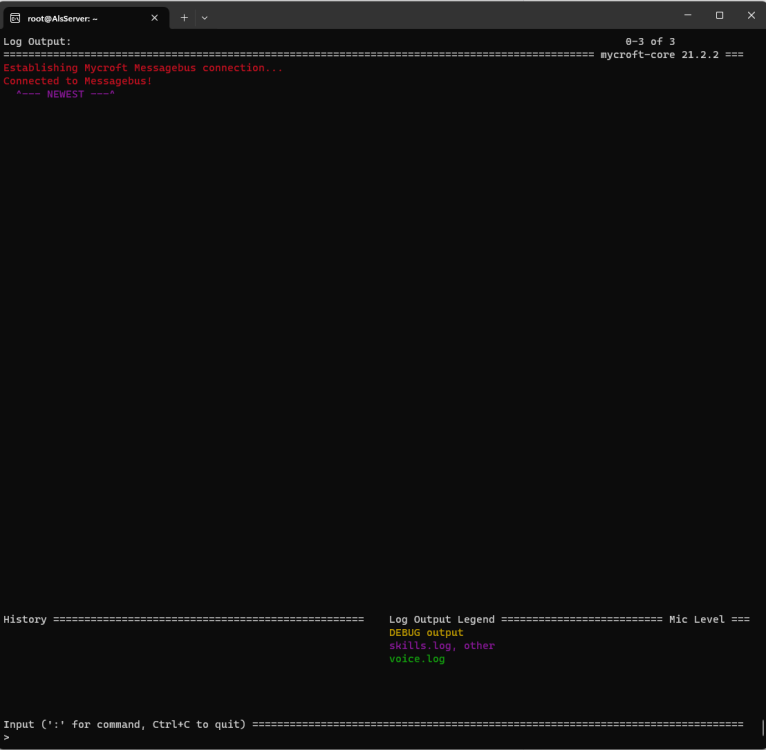
Task: Click the 'voice.log' legend entry
Action: tap(417, 659)
